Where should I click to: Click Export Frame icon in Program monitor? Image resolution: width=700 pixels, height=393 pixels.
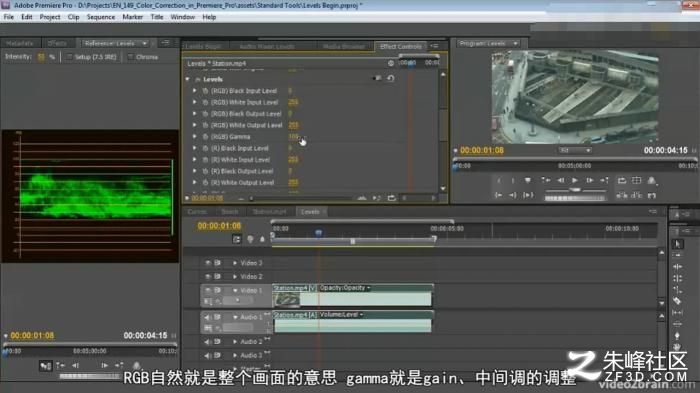tap(651, 195)
